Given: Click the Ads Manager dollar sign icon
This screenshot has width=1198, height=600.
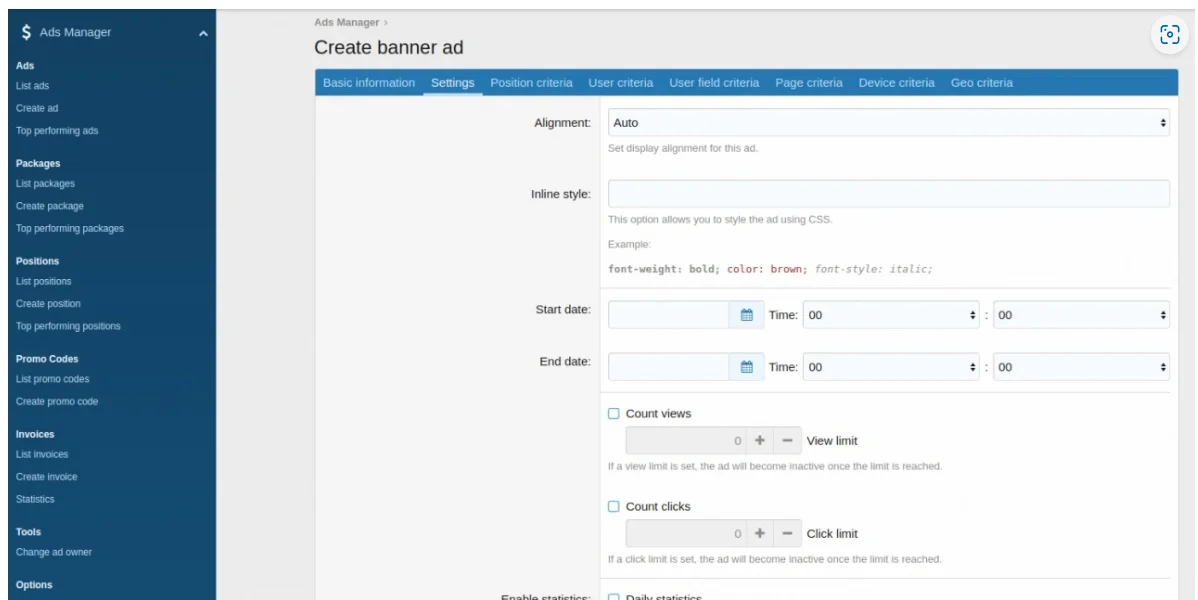Looking at the screenshot, I should (x=26, y=33).
